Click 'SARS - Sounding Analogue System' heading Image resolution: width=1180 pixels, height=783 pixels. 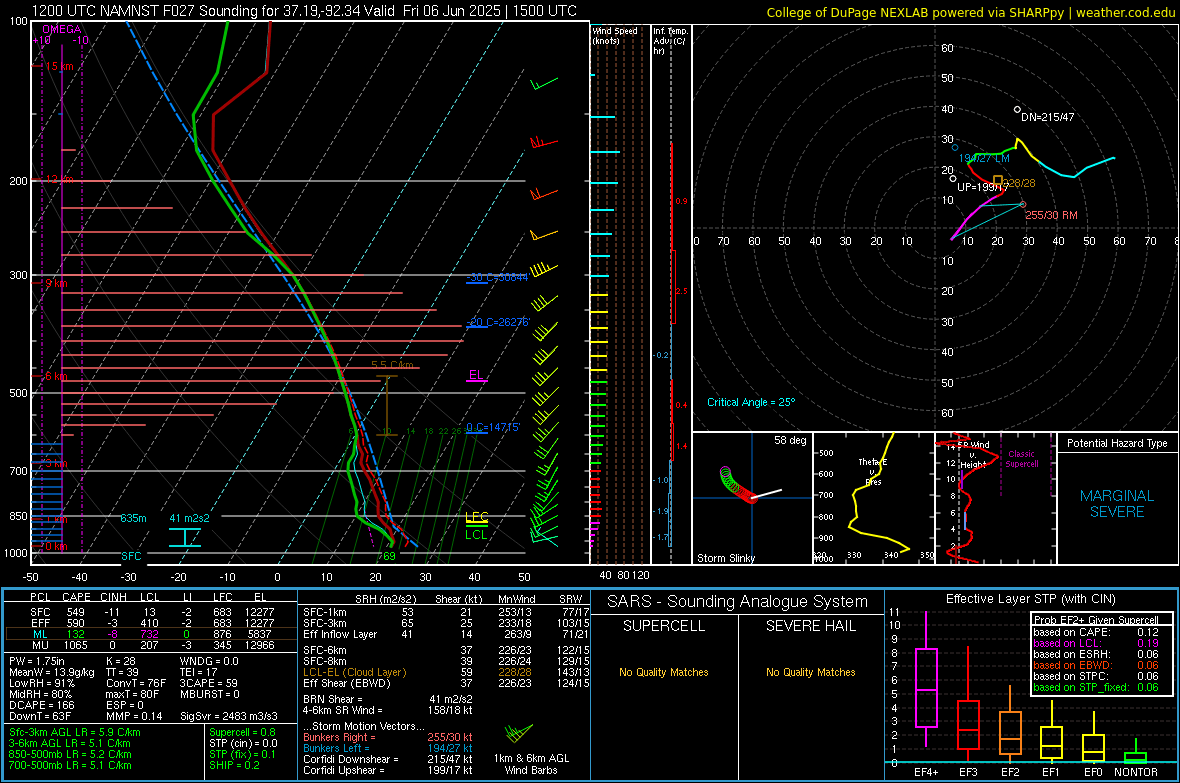click(737, 602)
